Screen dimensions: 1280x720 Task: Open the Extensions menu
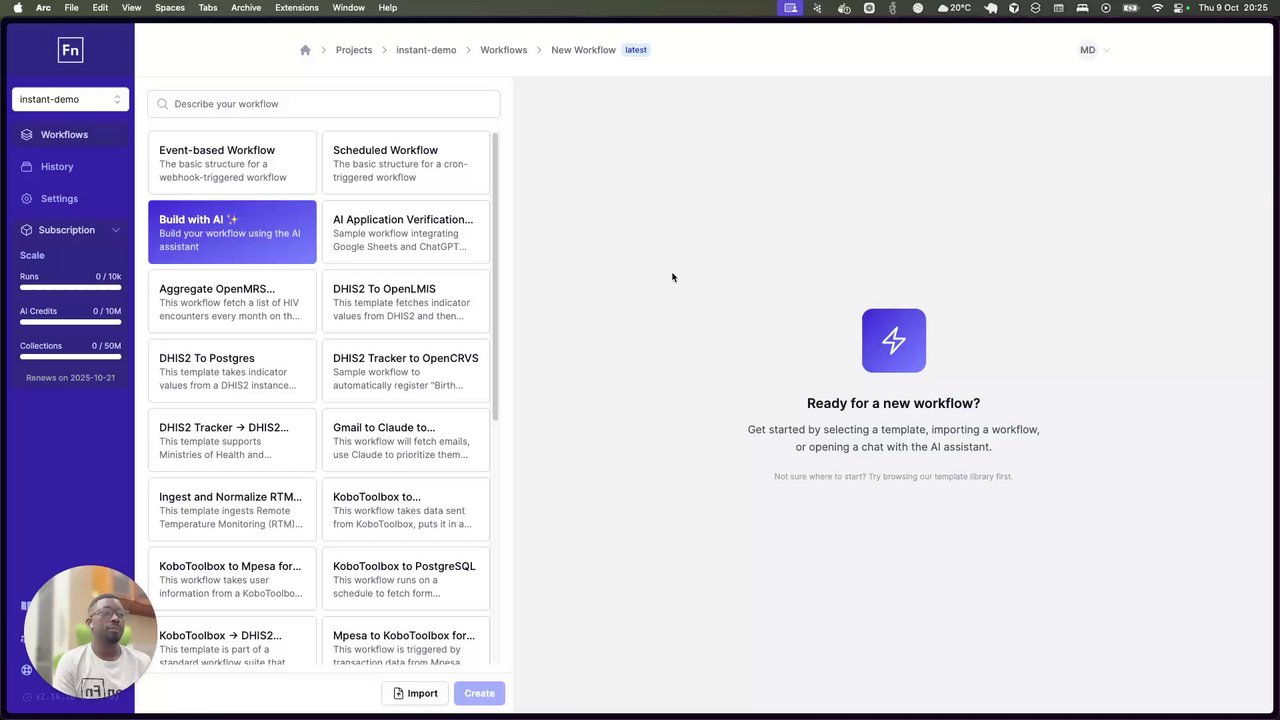pos(297,8)
